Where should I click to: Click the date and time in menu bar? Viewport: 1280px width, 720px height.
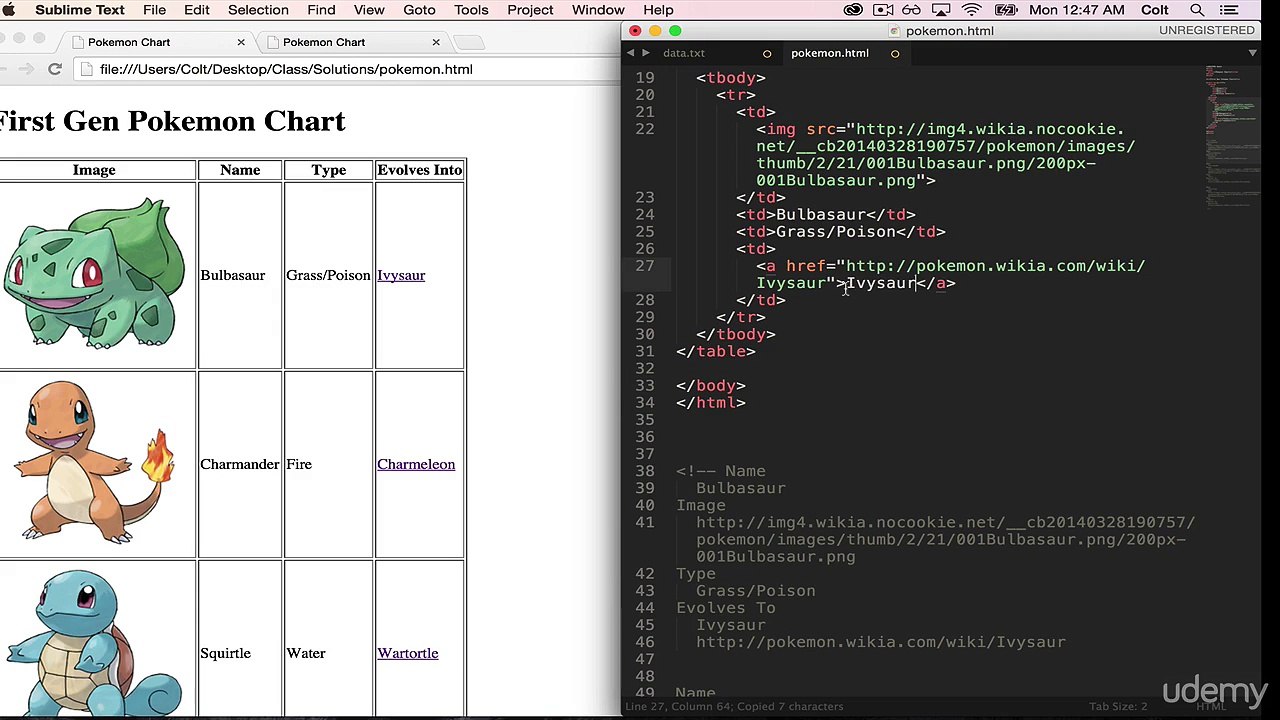pyautogui.click(x=1077, y=10)
